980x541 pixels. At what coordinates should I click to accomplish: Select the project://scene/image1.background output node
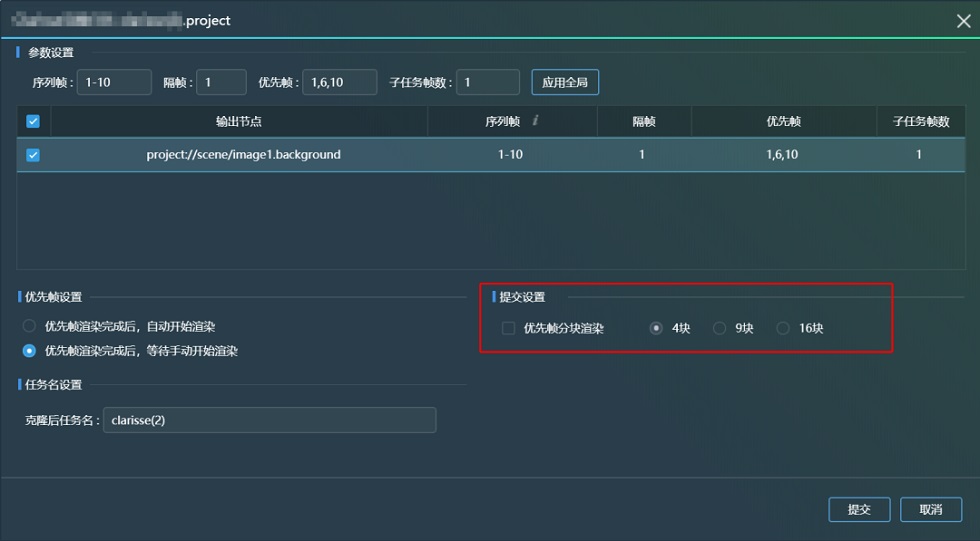click(243, 155)
